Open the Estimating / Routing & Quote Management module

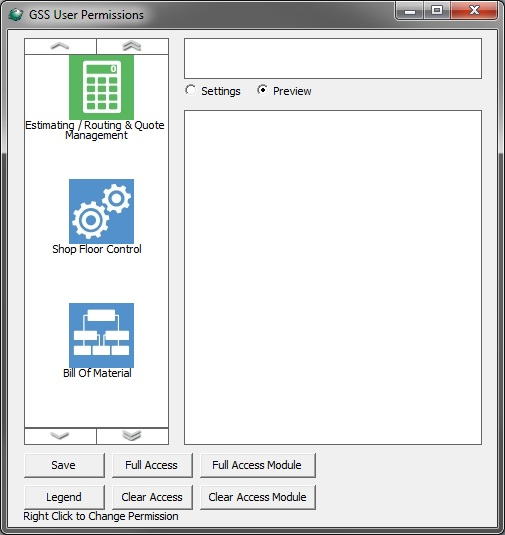101,87
